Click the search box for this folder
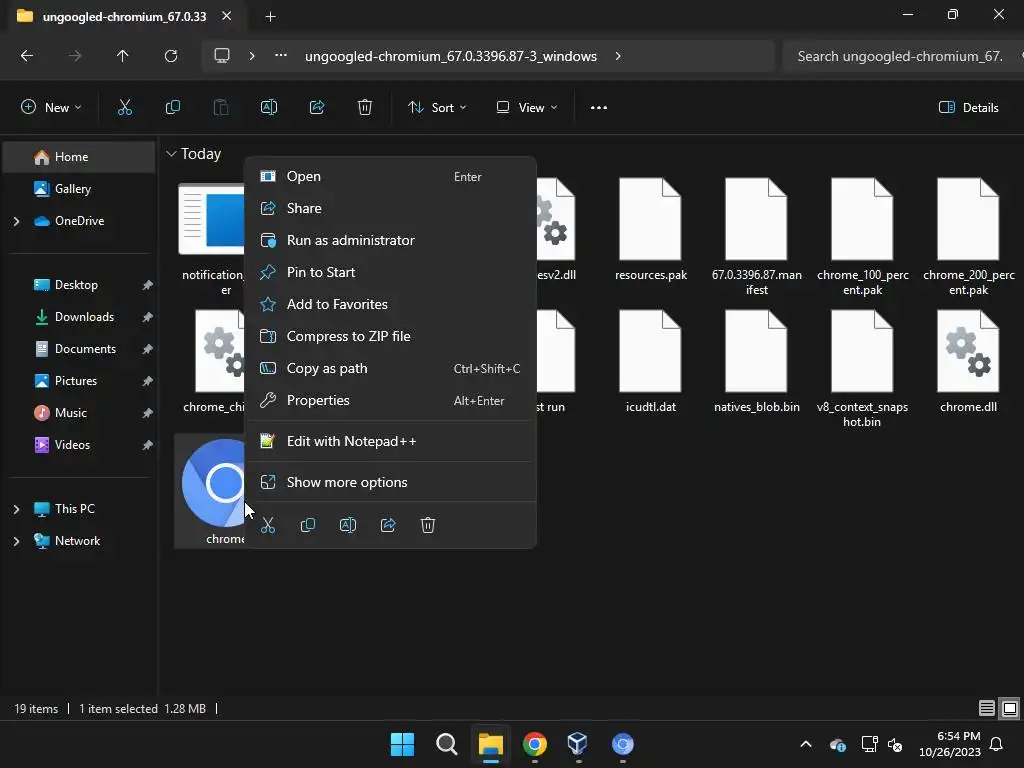 pos(903,56)
